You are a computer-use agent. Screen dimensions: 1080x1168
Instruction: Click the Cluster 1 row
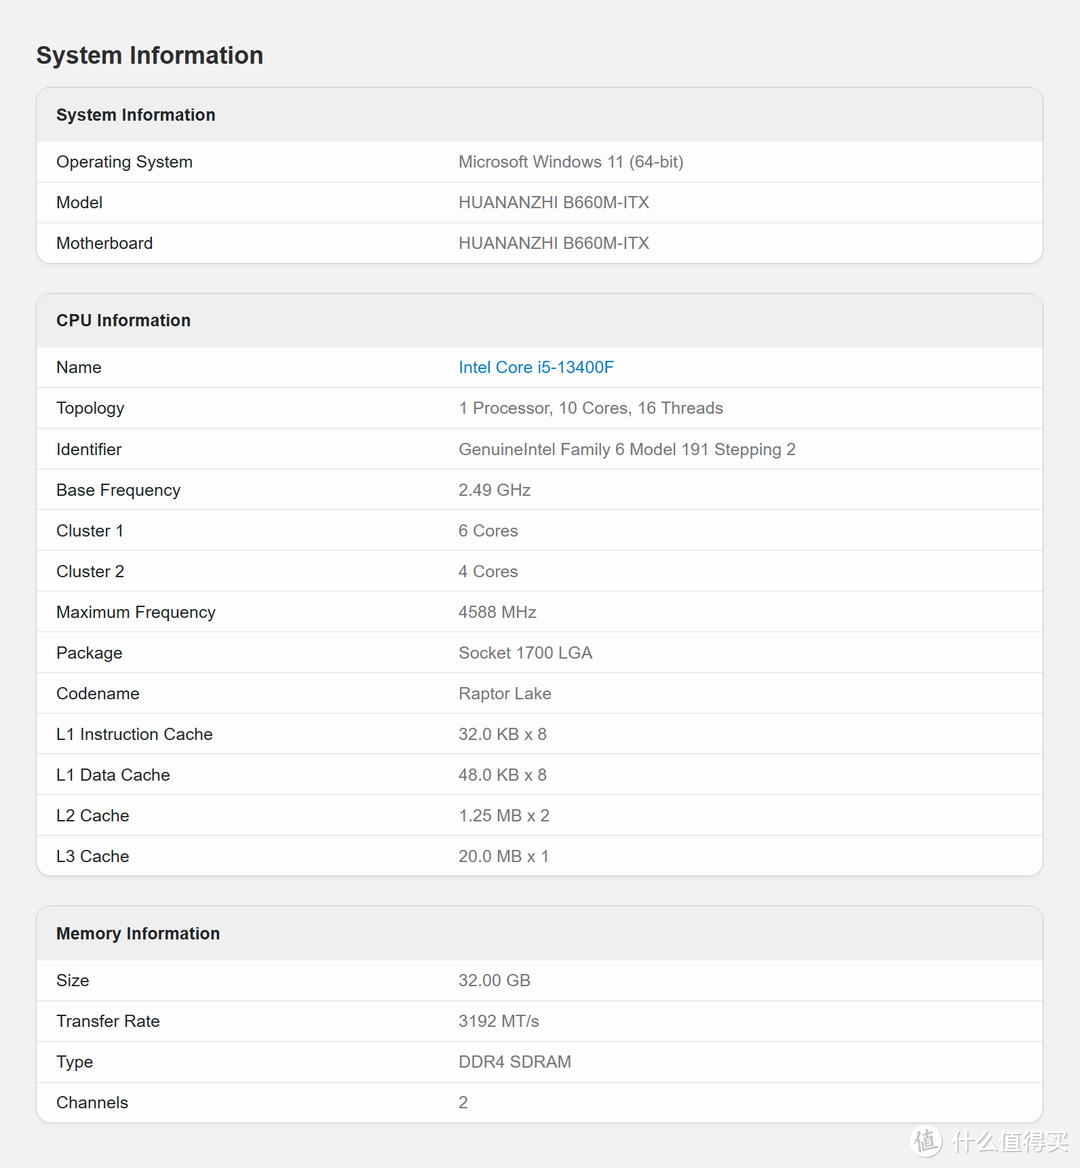539,530
